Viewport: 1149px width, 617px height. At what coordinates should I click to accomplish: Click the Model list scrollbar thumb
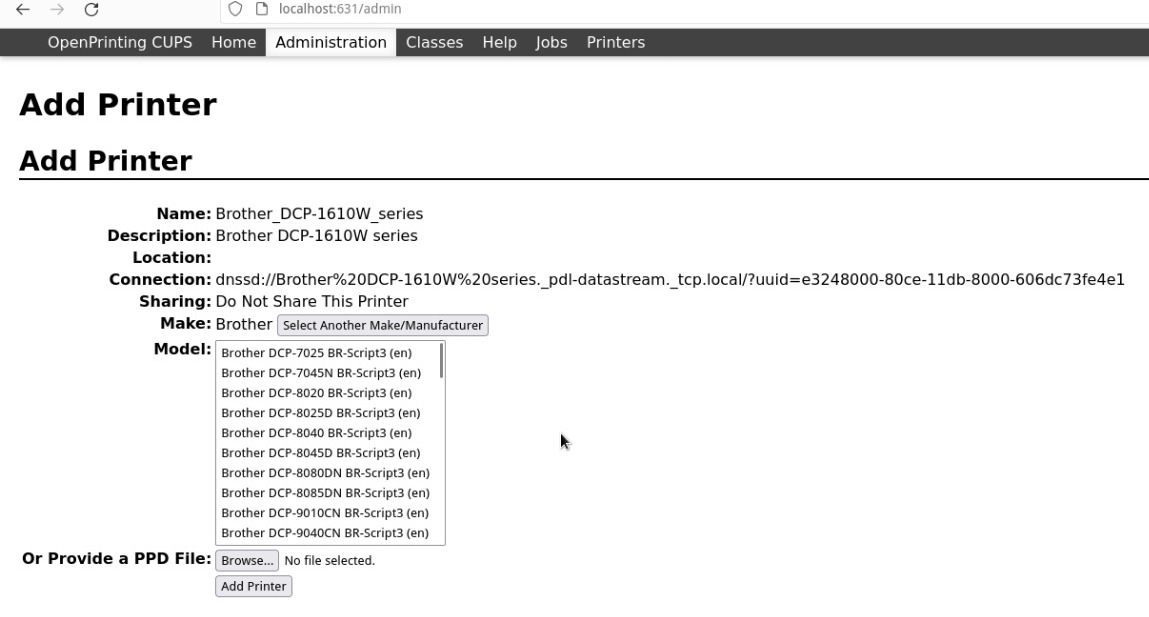pos(441,361)
